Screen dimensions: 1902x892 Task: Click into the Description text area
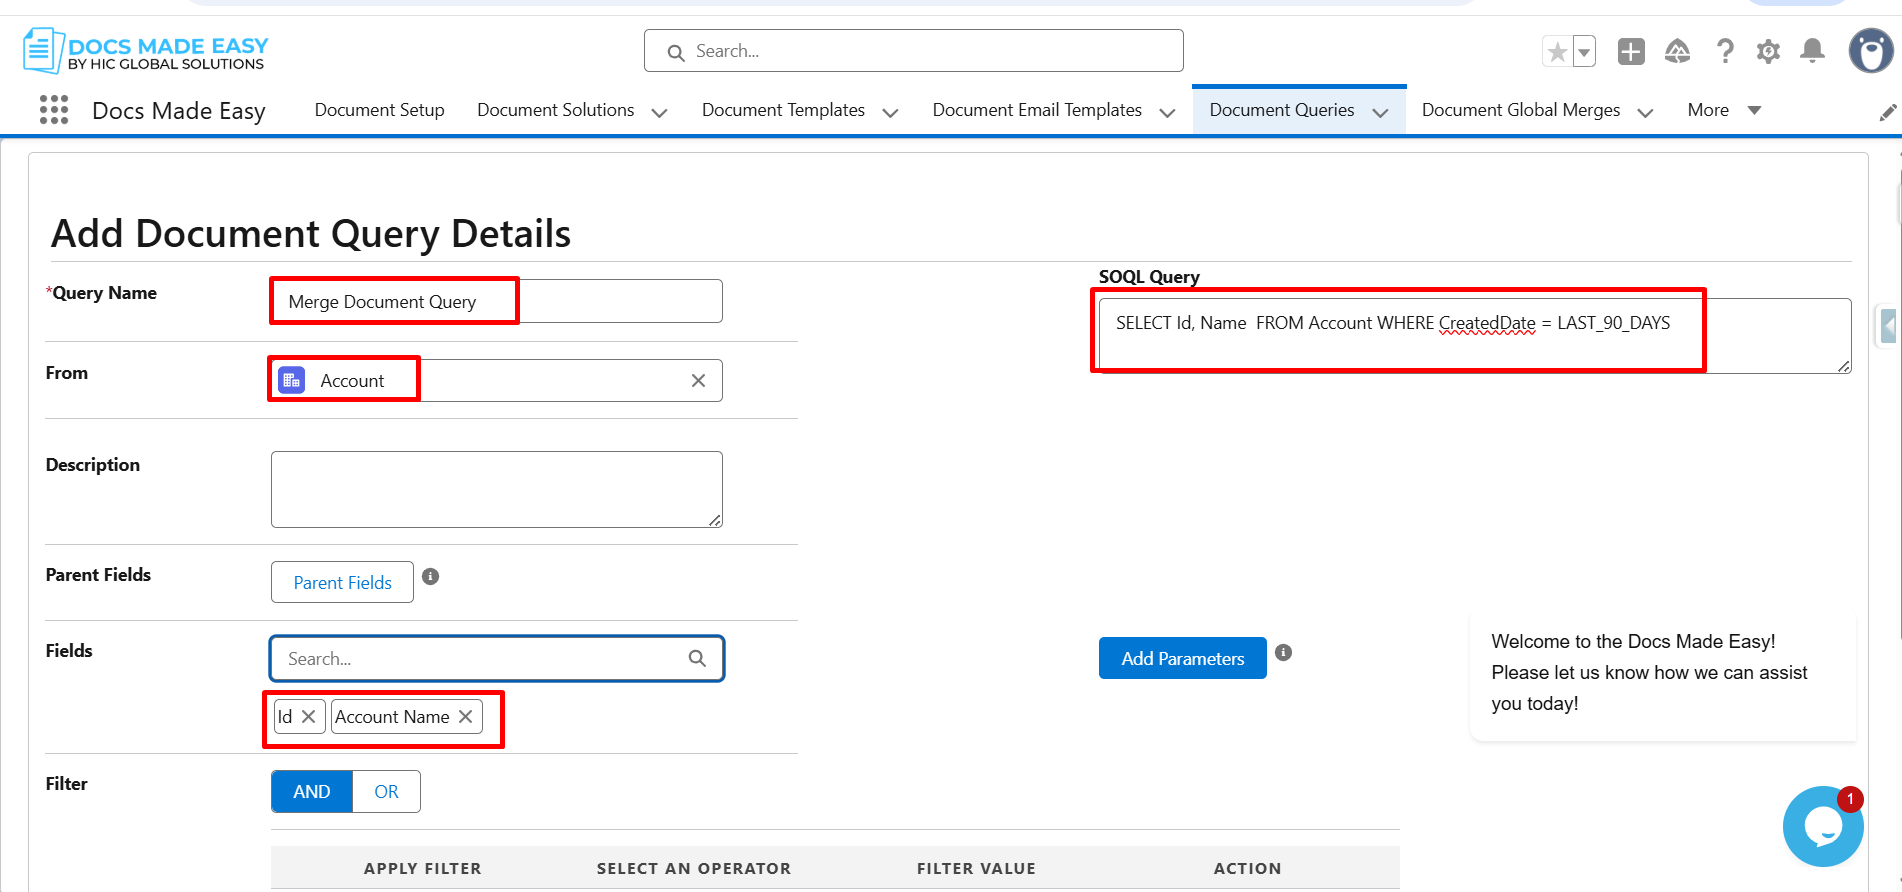pos(496,489)
